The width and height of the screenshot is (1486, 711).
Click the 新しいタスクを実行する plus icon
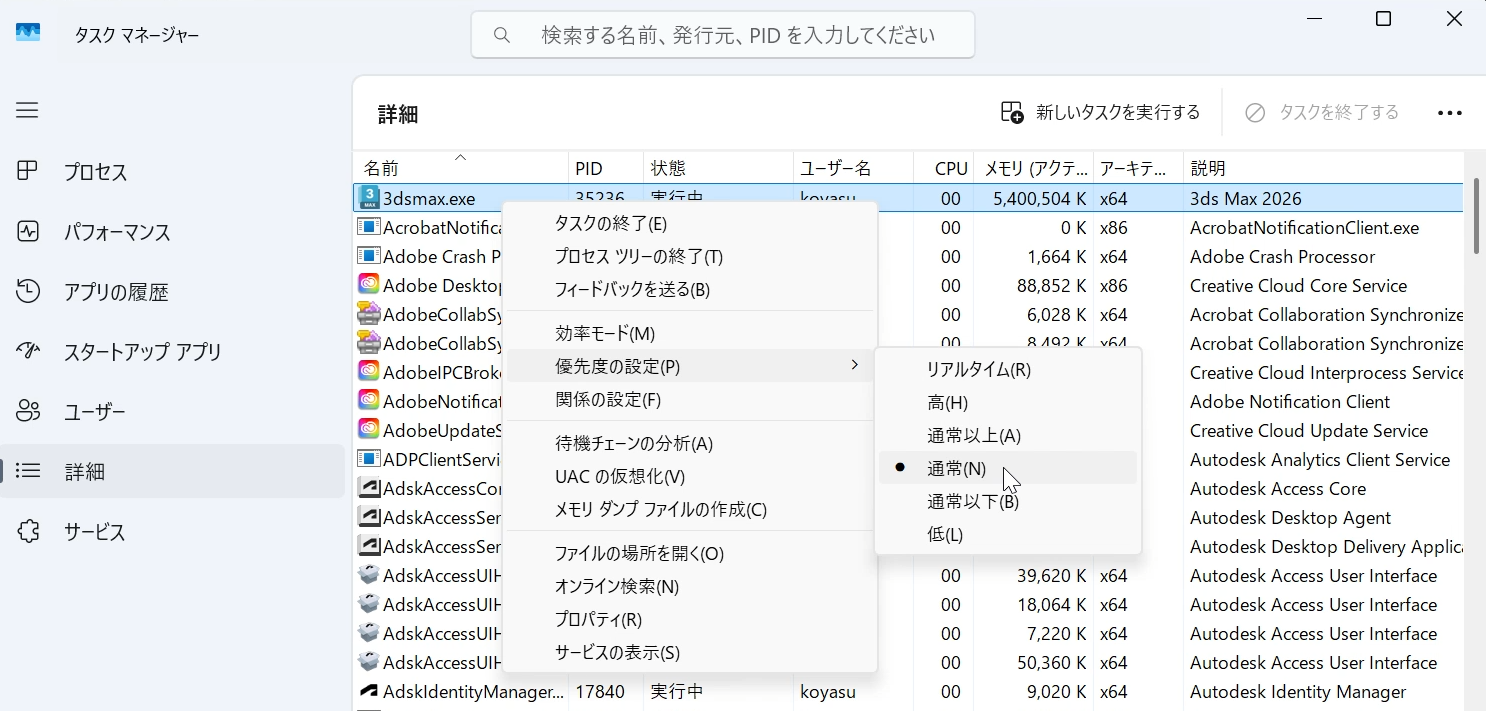point(1012,113)
